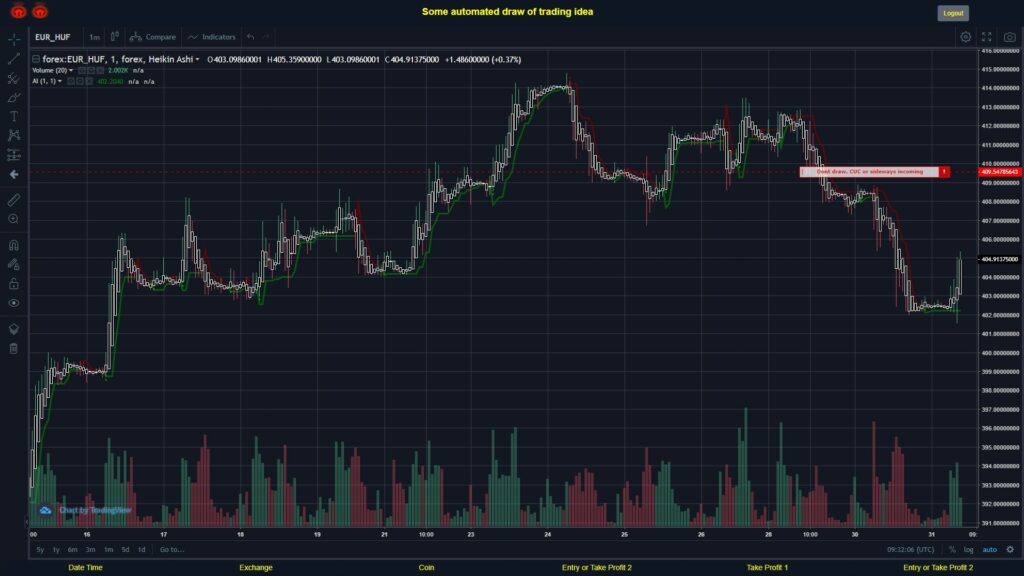
Task: Toggle stay in drawing mode pencil-lock icon
Action: pyautogui.click(x=14, y=264)
